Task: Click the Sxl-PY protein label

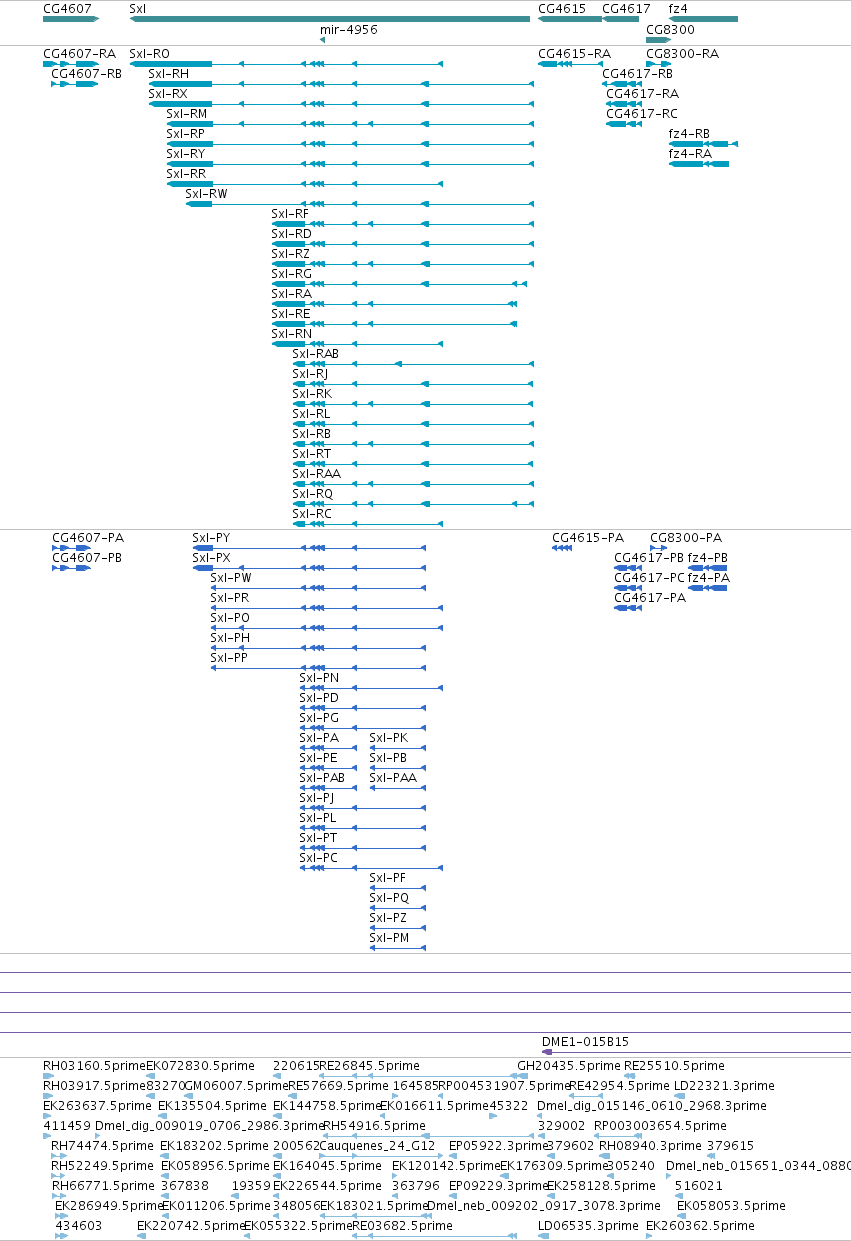Action: (x=211, y=538)
